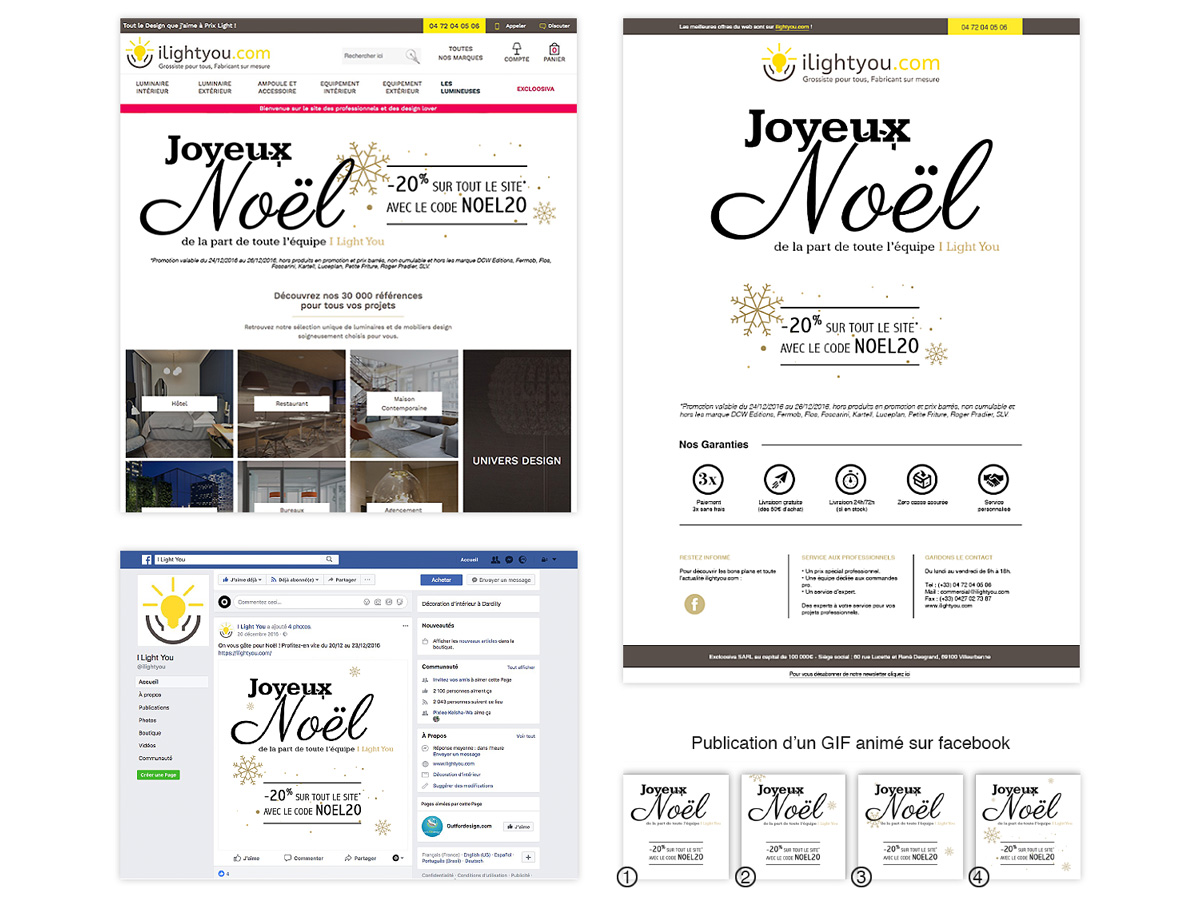Click the Maison Contemporaine thumbnail
The height and width of the screenshot is (900, 1200).
point(404,403)
